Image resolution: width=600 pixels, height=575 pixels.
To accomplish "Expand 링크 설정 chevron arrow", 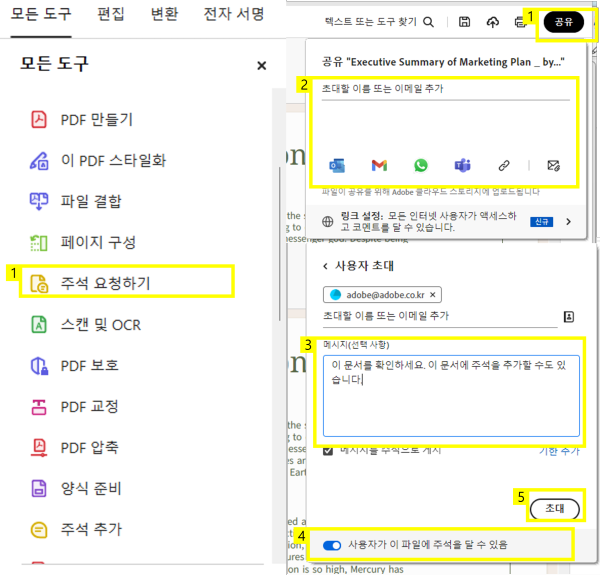I will pos(569,222).
